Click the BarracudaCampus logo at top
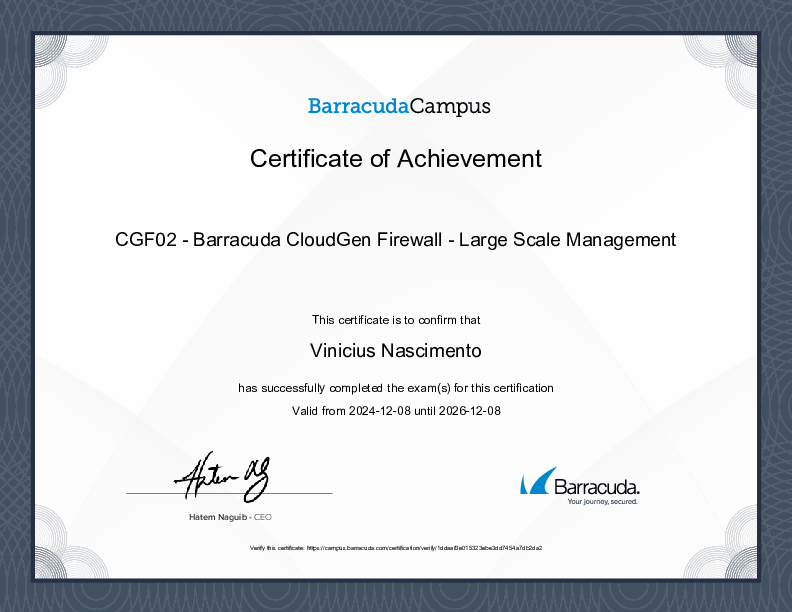The image size is (792, 612). (398, 106)
